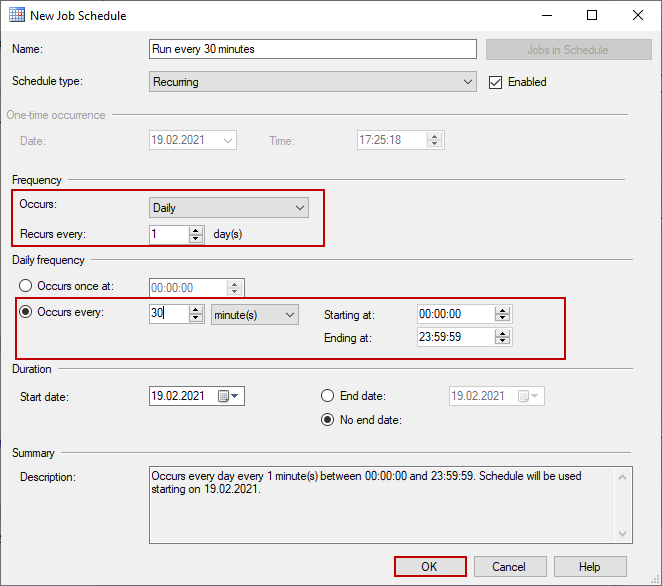Click the Description scrollbar up arrow
Viewport: 662px width, 586px height.
pos(622,477)
